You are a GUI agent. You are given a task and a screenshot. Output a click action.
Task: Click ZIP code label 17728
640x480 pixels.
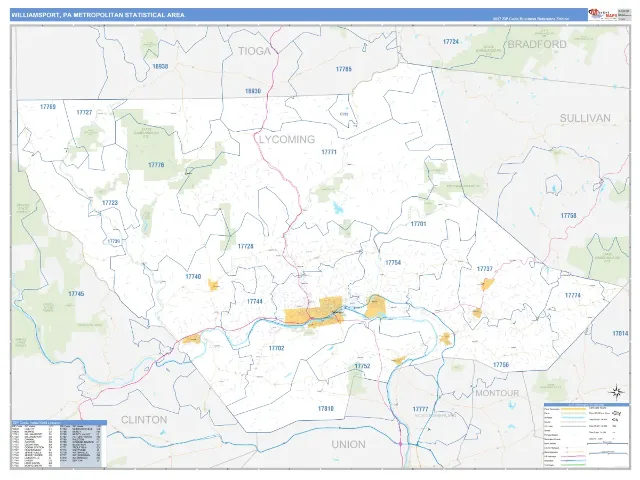click(245, 247)
